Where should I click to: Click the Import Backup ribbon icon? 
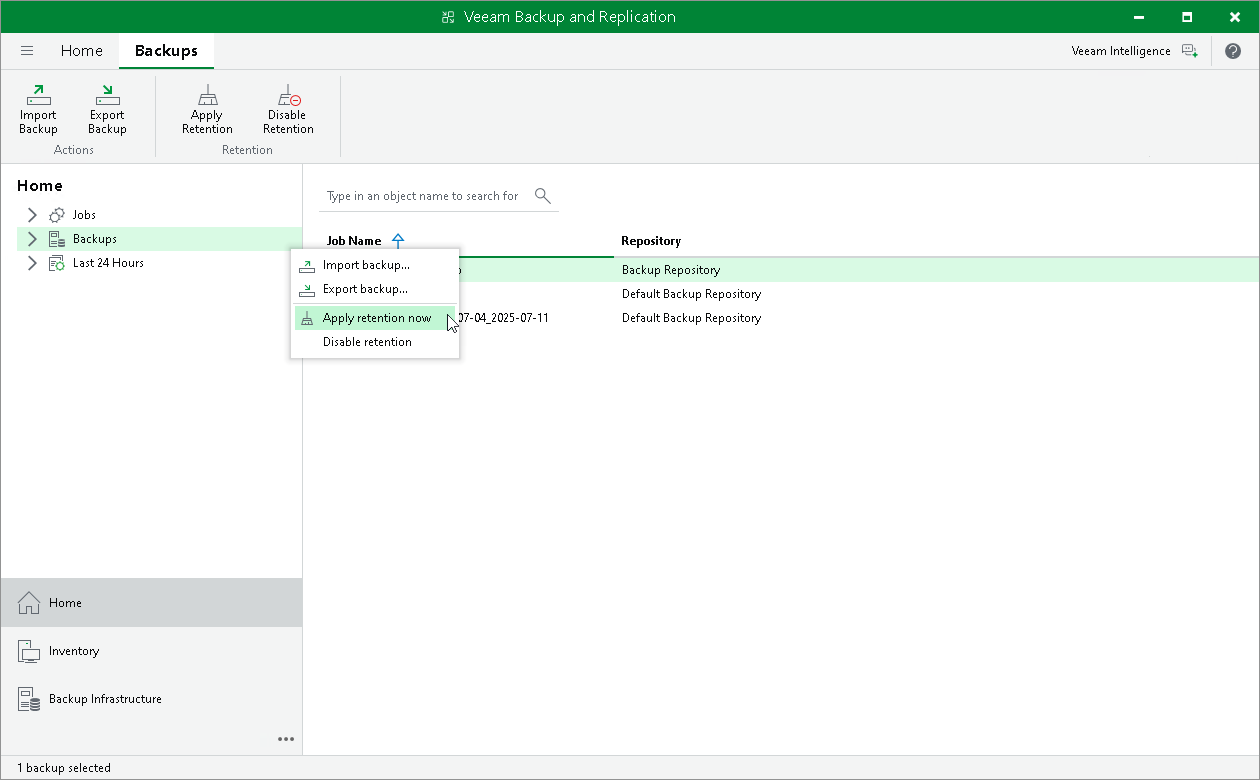pos(38,96)
